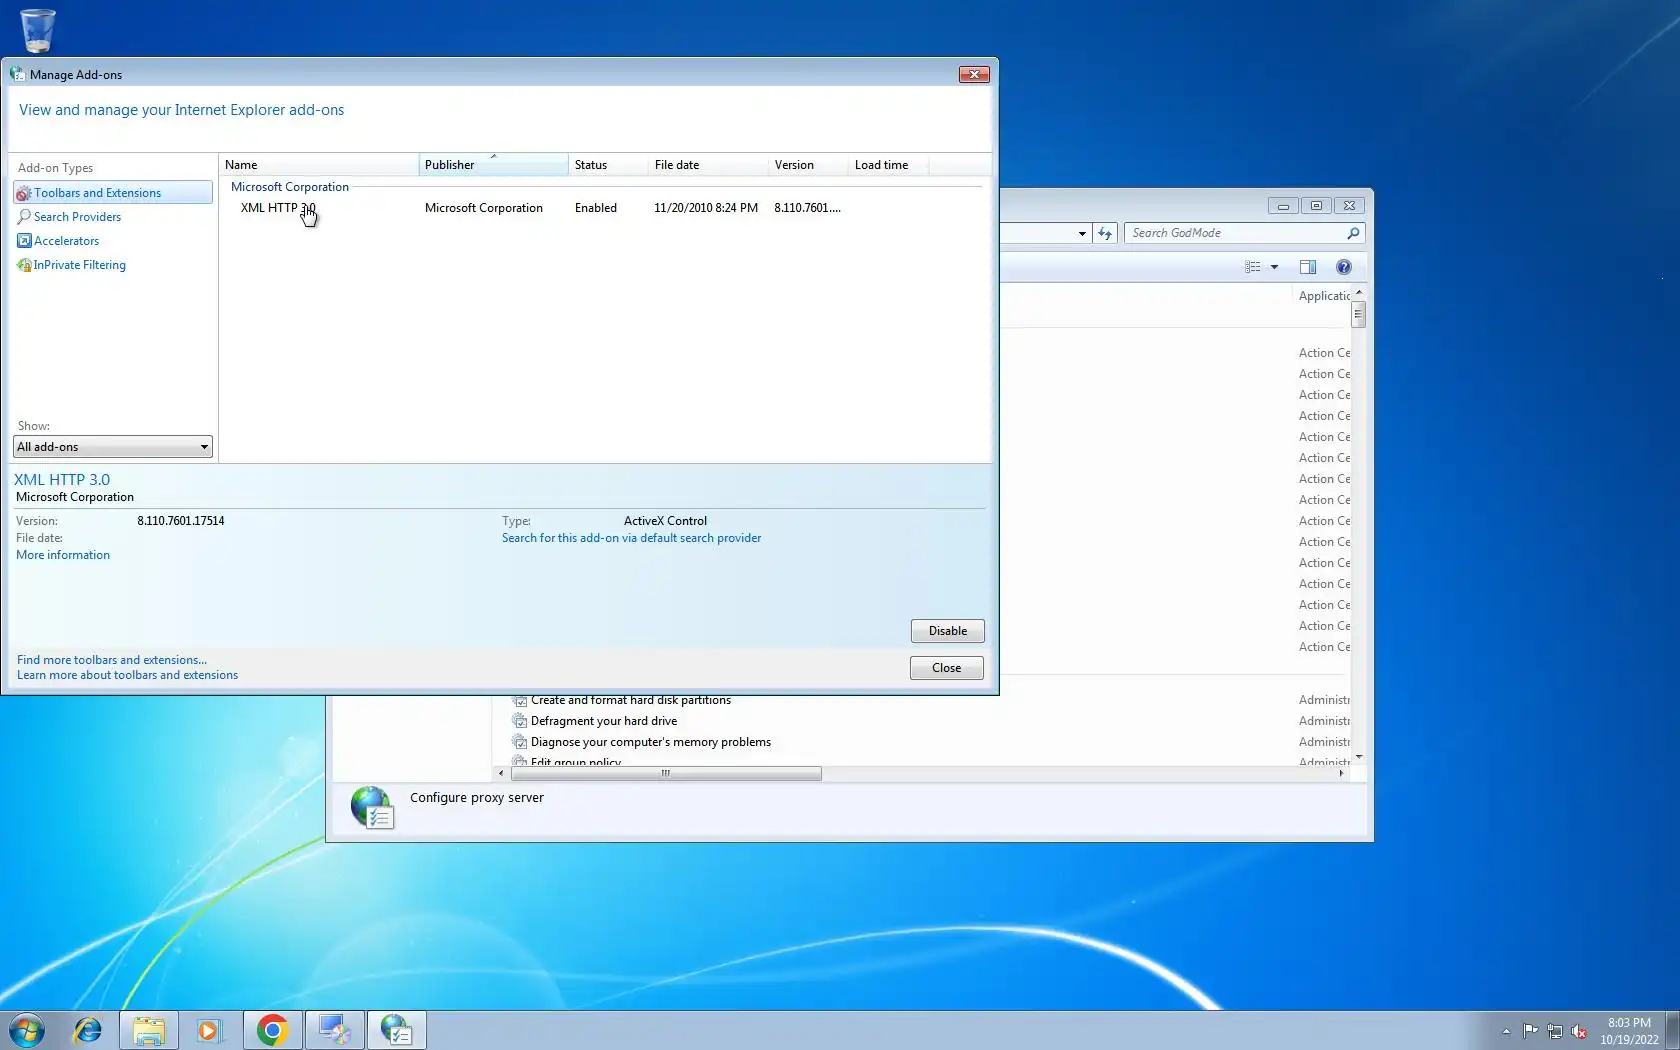Show hidden system tray icons
1680x1050 pixels.
[1506, 1031]
